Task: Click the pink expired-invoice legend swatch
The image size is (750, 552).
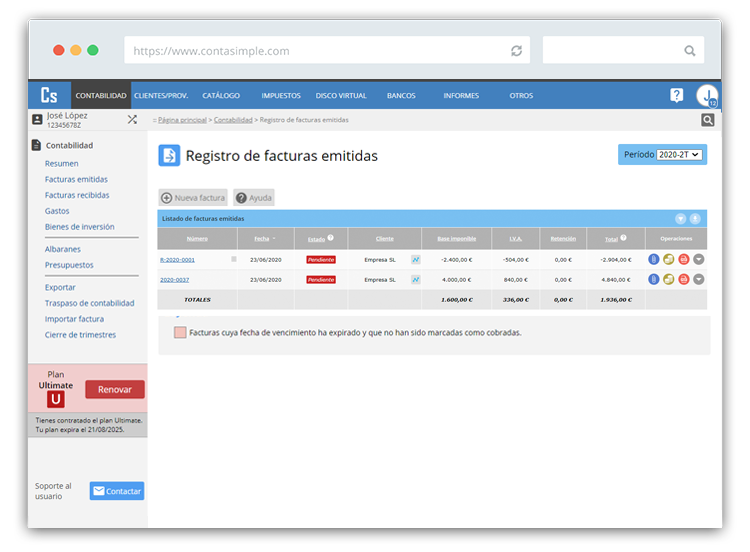Action: [180, 332]
